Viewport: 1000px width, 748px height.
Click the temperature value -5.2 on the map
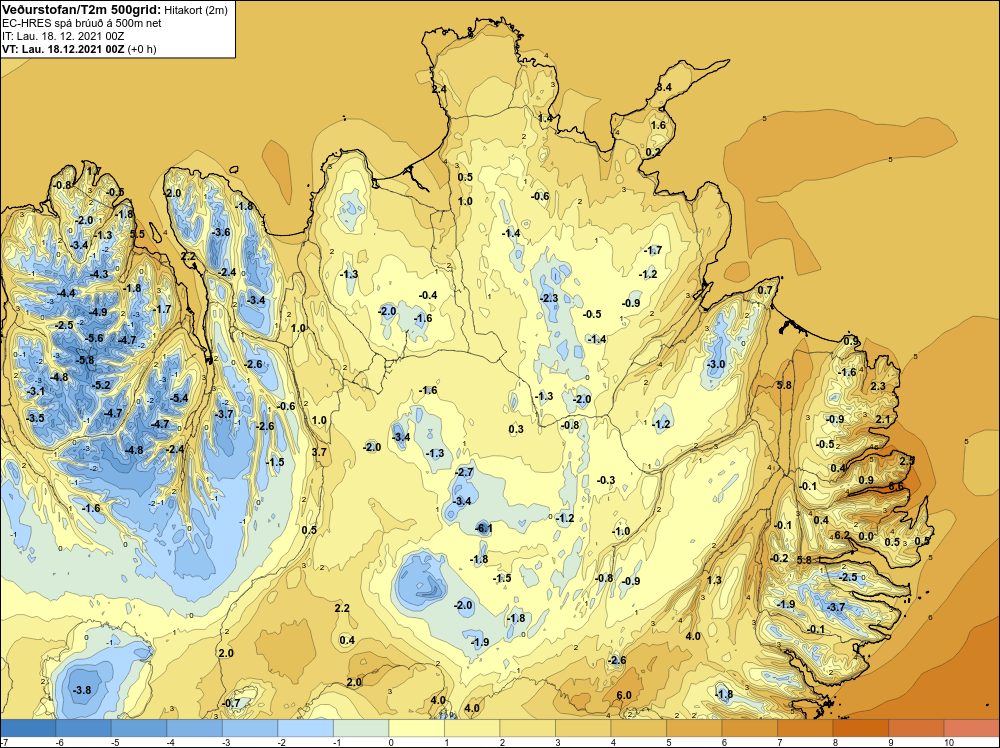101,385
